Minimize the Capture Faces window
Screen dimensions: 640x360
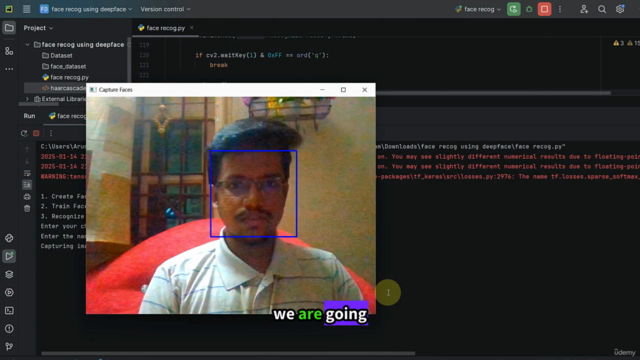[x=322, y=89]
